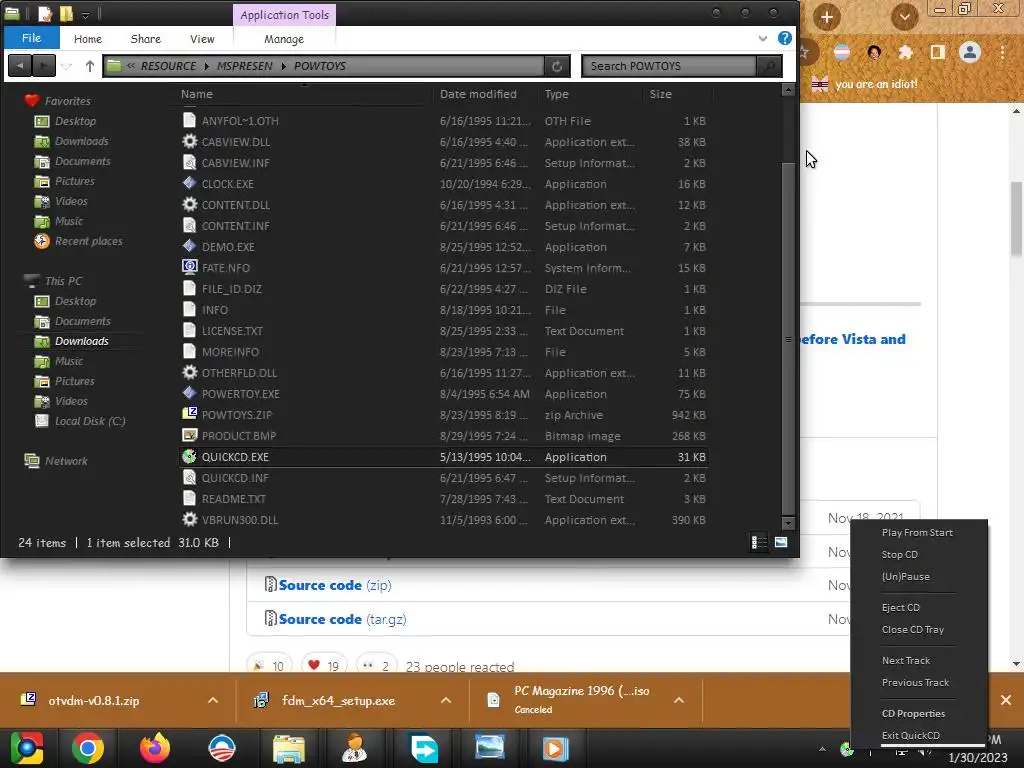The width and height of the screenshot is (1024, 768).
Task: Select the PRODUCT.BMP bitmap icon
Action: pos(189,435)
